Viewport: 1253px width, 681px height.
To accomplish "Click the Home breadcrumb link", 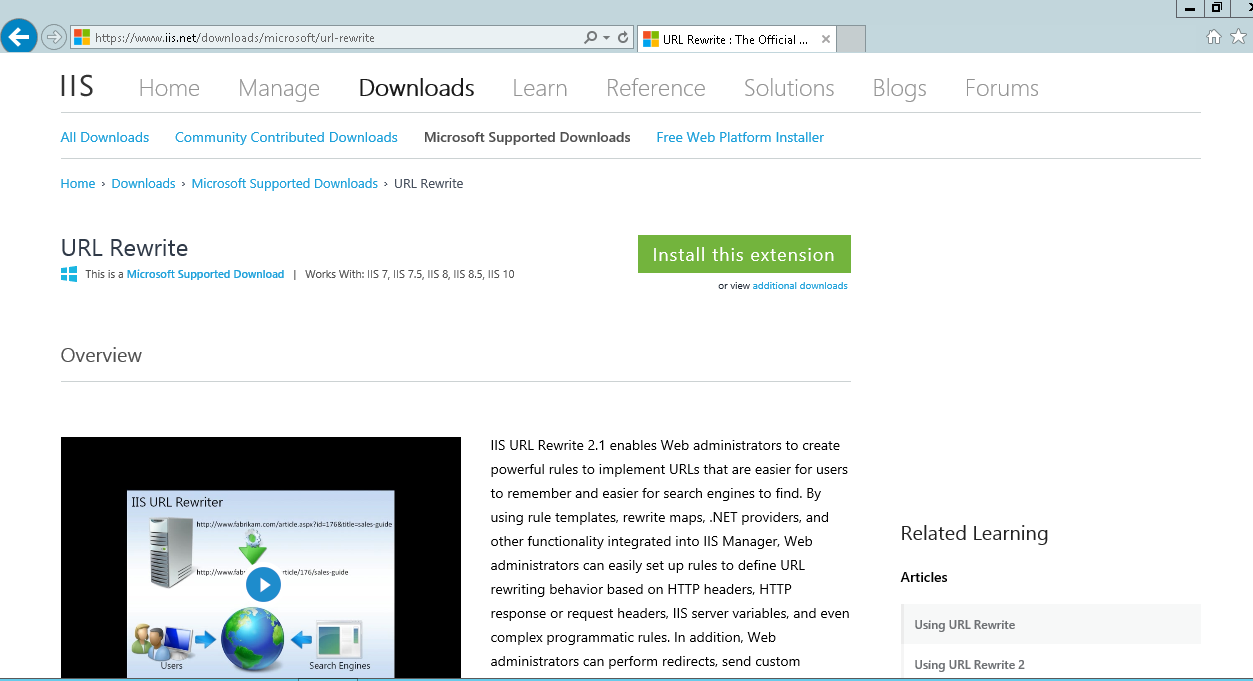I will click(78, 184).
